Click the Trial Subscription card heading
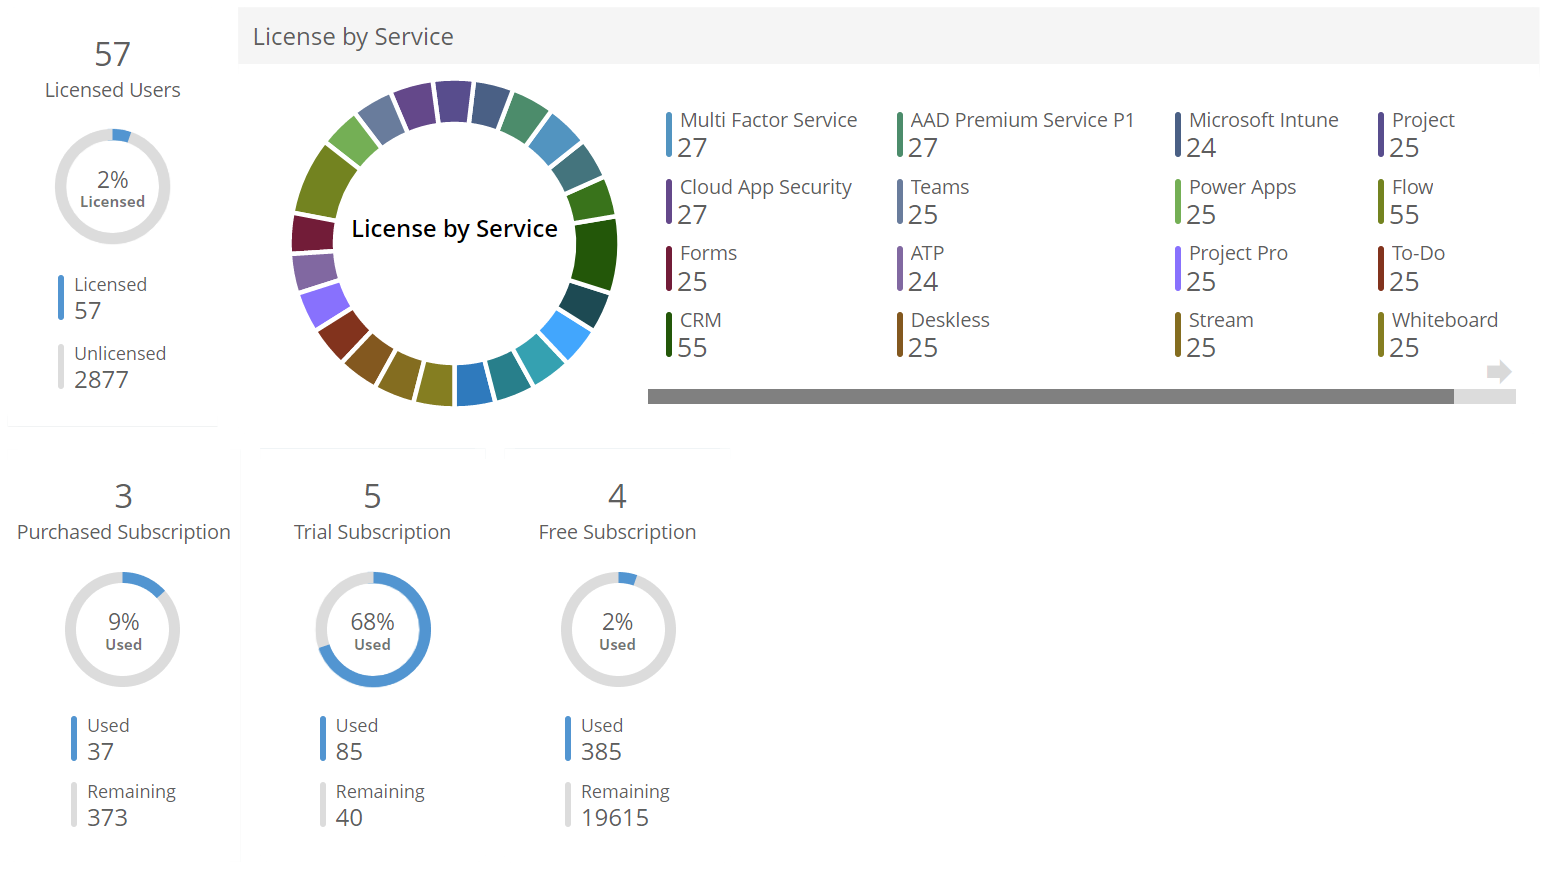The height and width of the screenshot is (870, 1547). (x=372, y=531)
